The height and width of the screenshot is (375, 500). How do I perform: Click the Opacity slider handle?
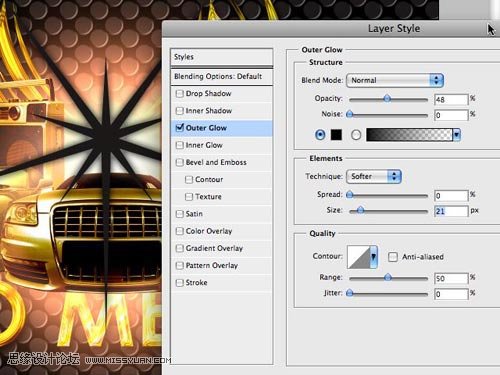(387, 99)
